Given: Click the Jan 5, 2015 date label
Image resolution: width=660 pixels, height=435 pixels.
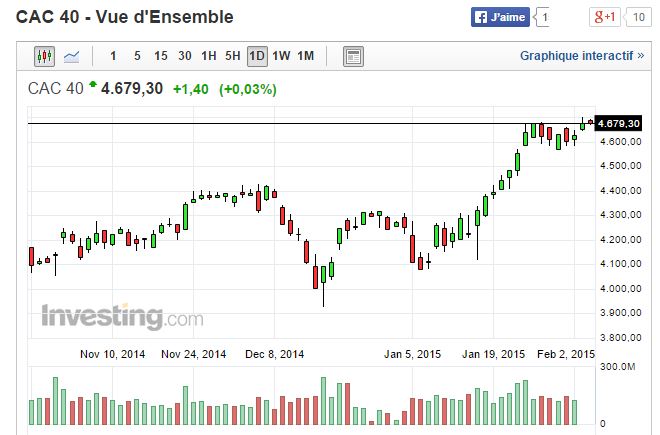Looking at the screenshot, I should [x=413, y=354].
